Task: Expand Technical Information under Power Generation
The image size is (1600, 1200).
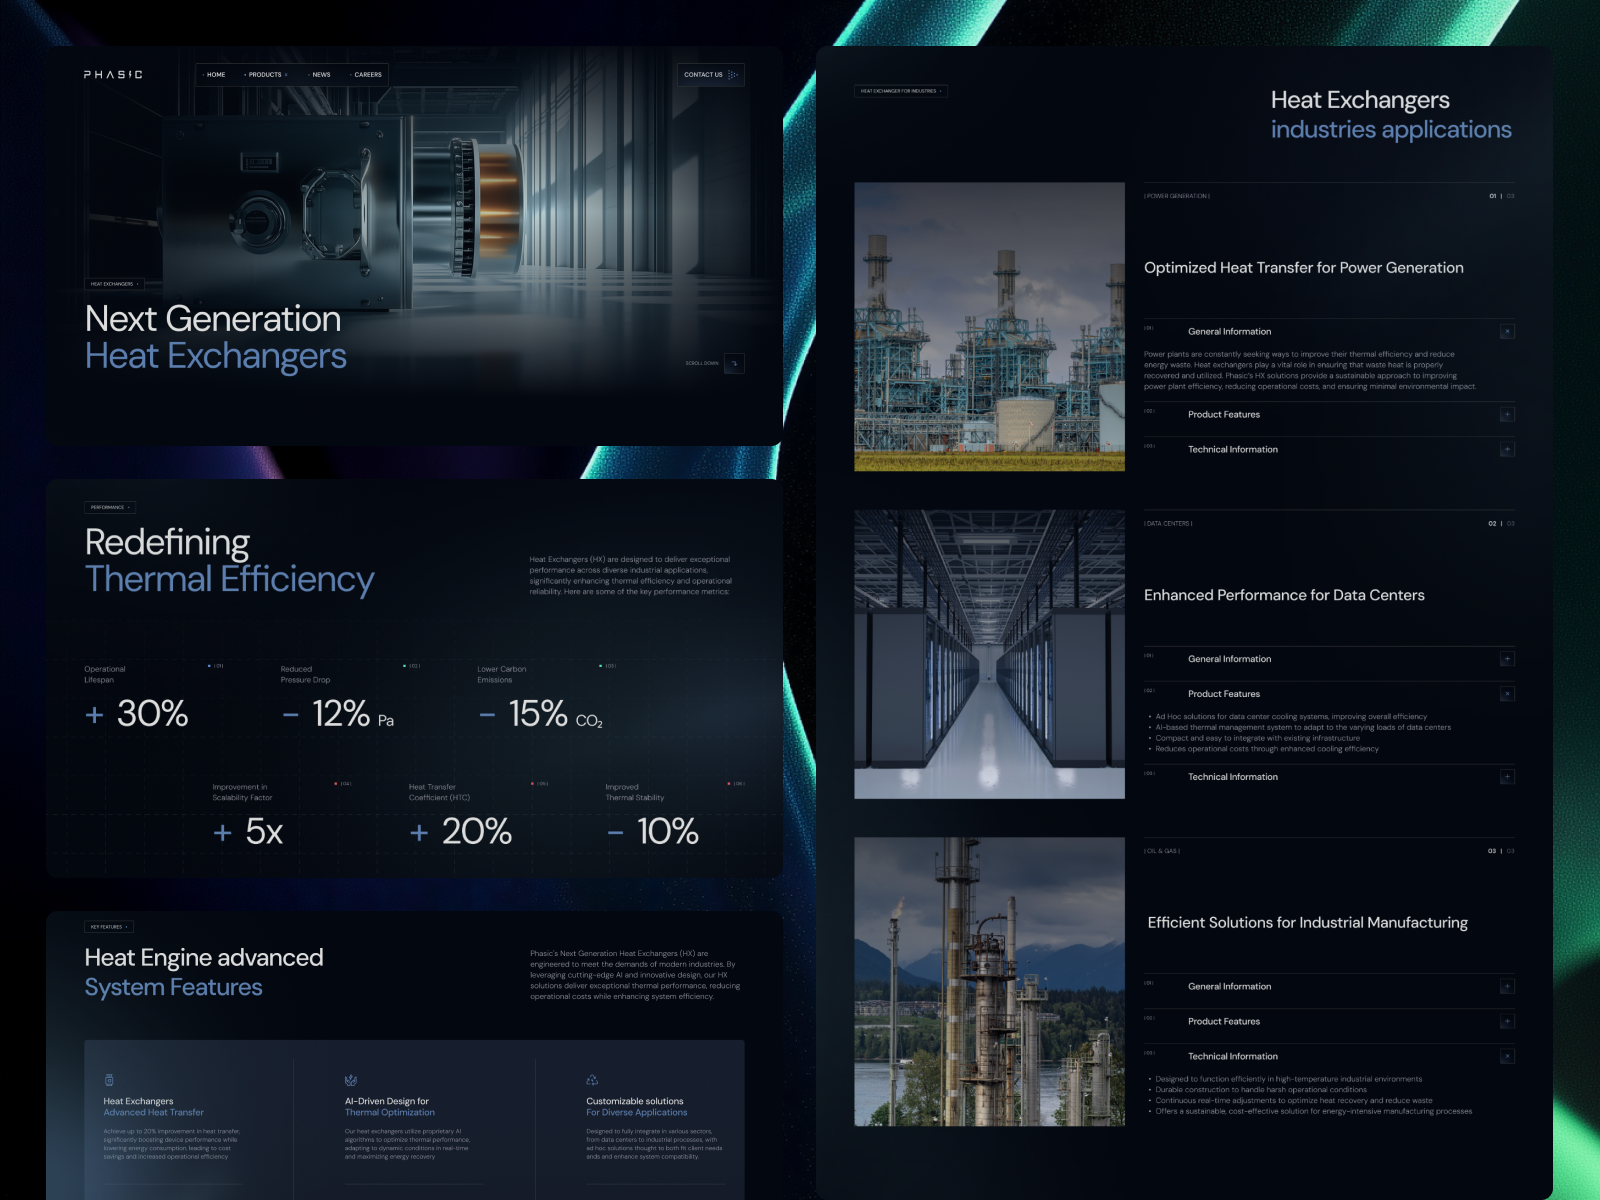Action: 1507,450
